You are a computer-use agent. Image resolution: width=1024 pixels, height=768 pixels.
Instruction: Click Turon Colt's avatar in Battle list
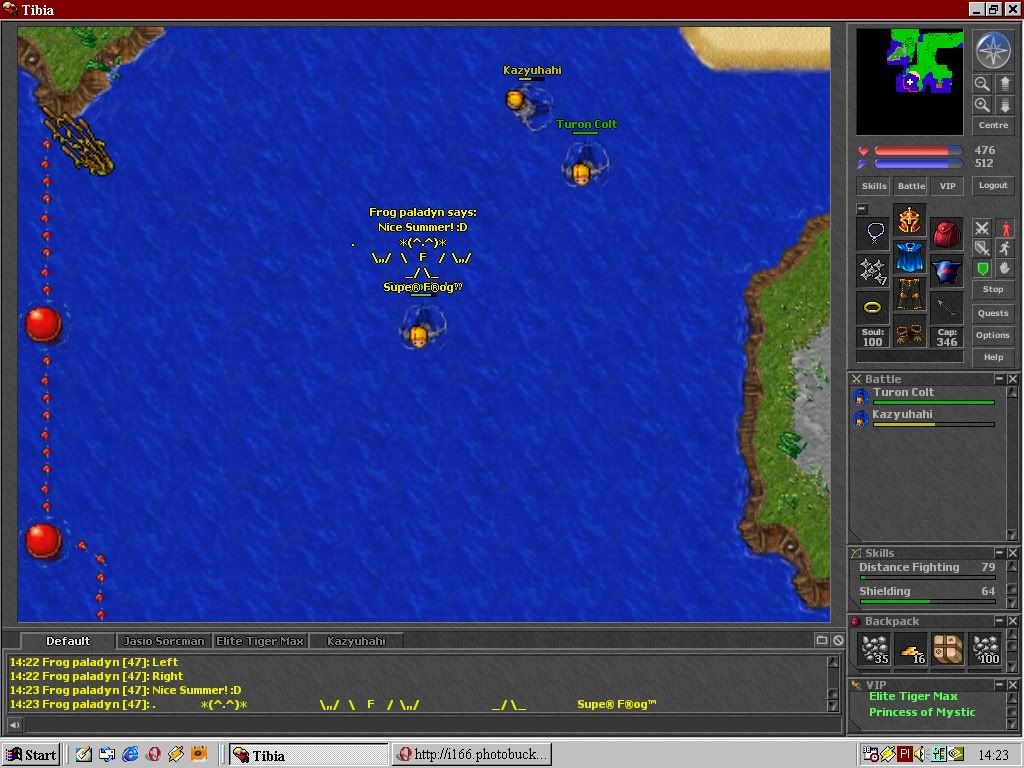861,396
